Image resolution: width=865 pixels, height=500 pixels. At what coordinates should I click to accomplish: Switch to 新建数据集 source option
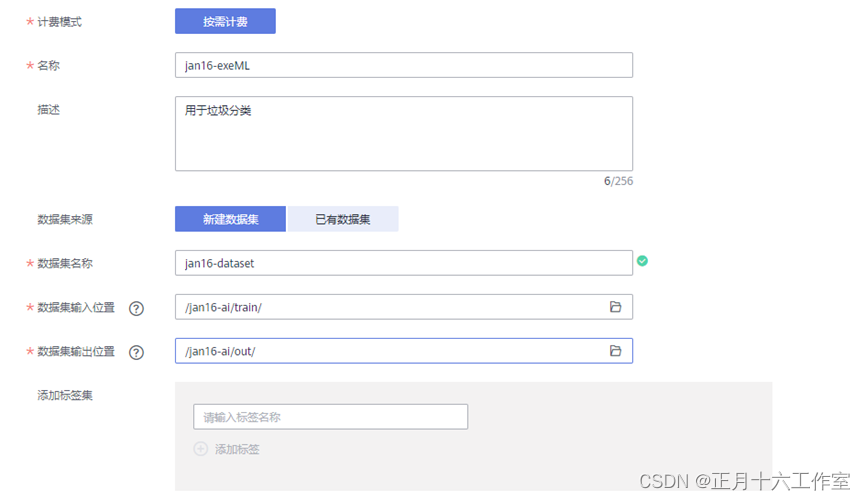(230, 219)
